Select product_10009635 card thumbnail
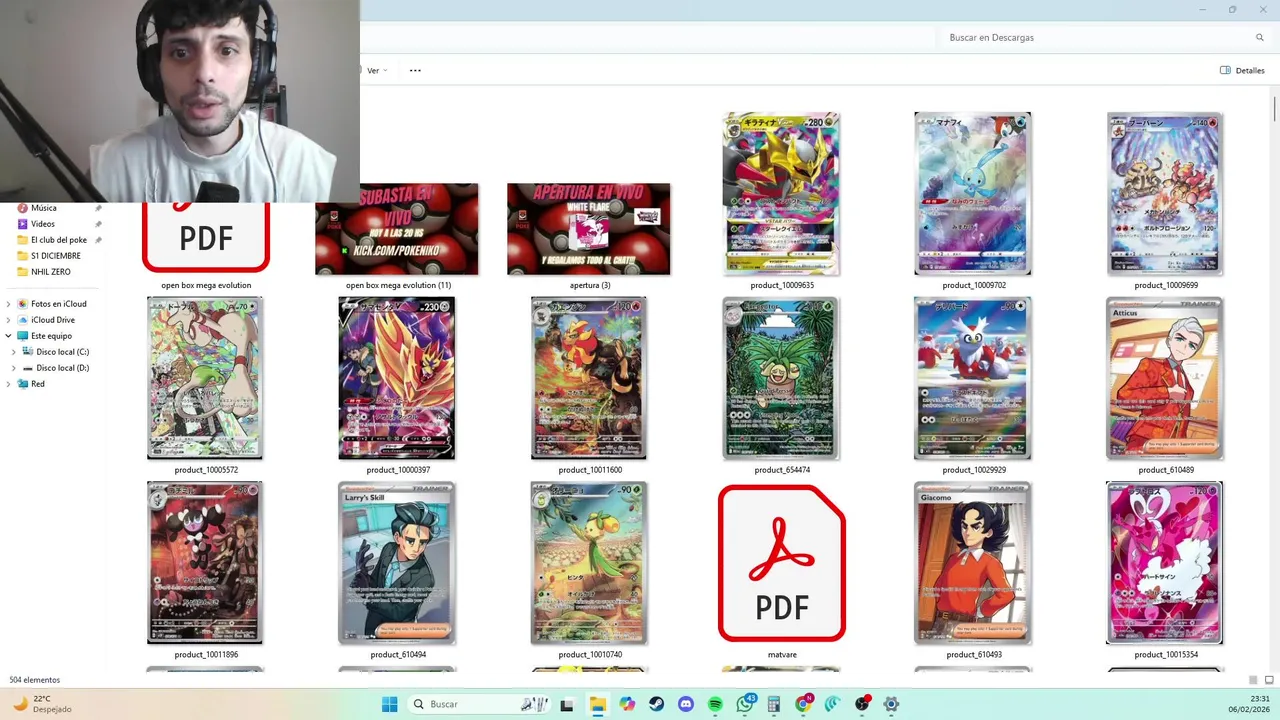 pyautogui.click(x=782, y=194)
